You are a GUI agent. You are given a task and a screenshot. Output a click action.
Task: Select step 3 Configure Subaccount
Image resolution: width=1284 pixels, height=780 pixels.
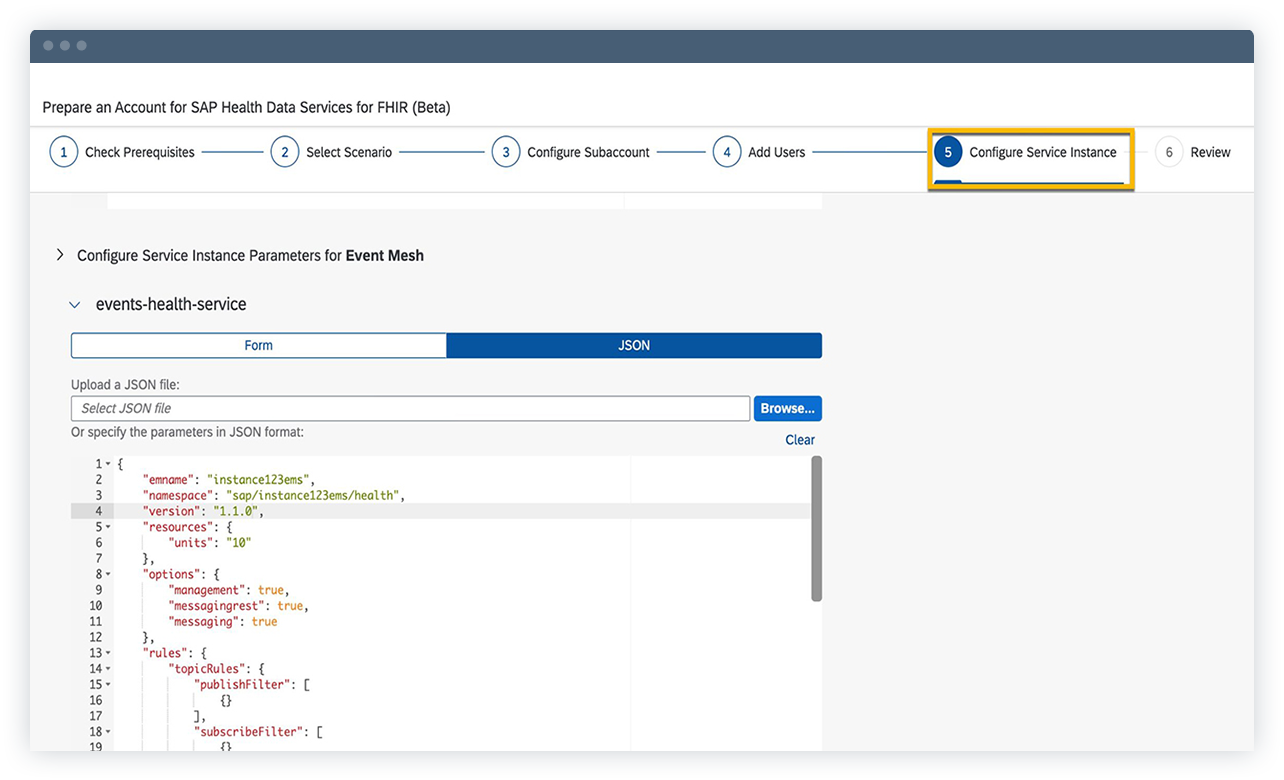click(505, 152)
